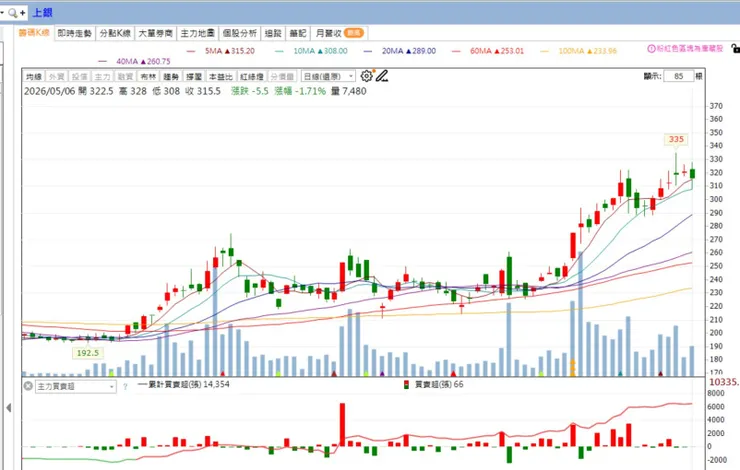This screenshot has width=740, height=470.
Task: Click the 上銀 stock name title
Action: [x=42, y=13]
